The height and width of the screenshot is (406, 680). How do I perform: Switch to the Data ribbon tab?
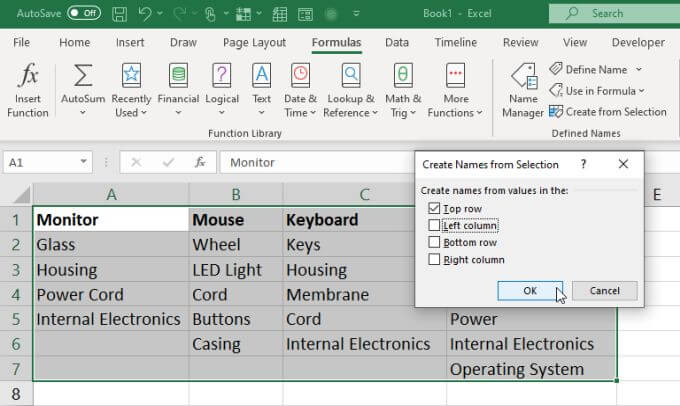[397, 43]
